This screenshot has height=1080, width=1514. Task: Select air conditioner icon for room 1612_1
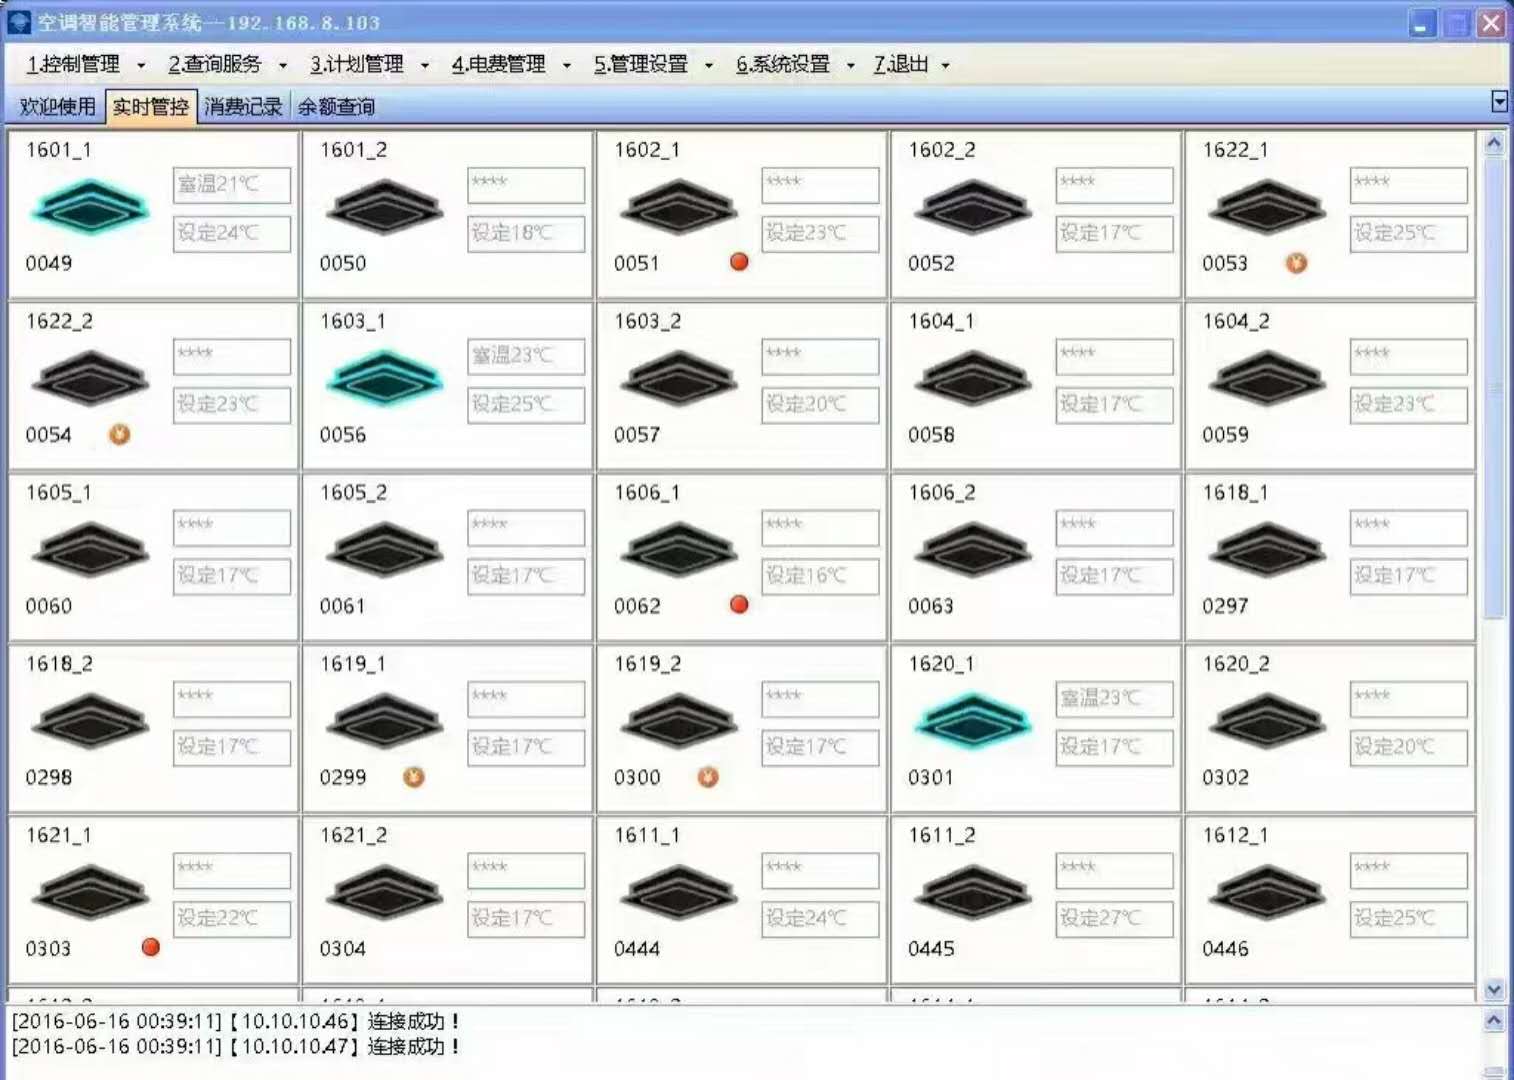tap(1267, 892)
